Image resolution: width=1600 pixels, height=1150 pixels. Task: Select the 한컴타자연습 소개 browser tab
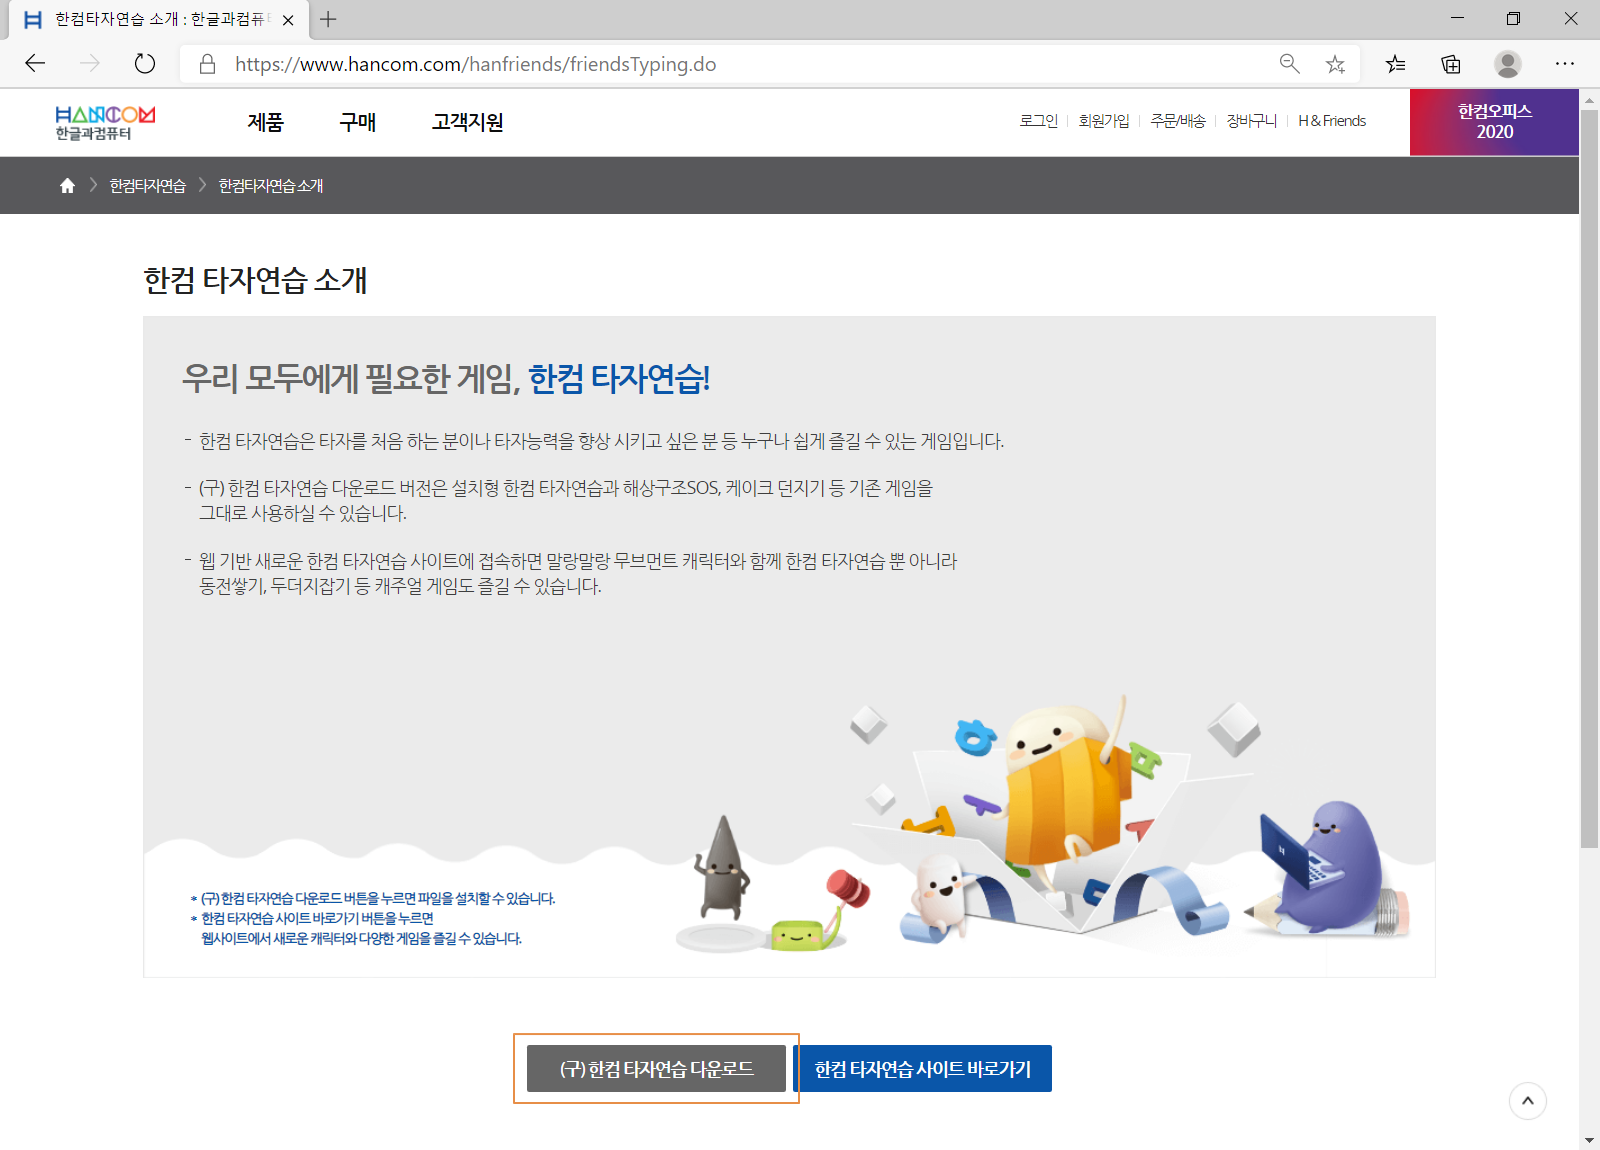pos(160,20)
